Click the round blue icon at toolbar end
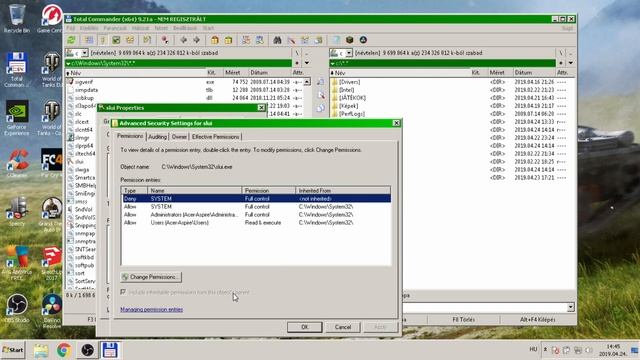This screenshot has height=360, width=640. tap(363, 40)
